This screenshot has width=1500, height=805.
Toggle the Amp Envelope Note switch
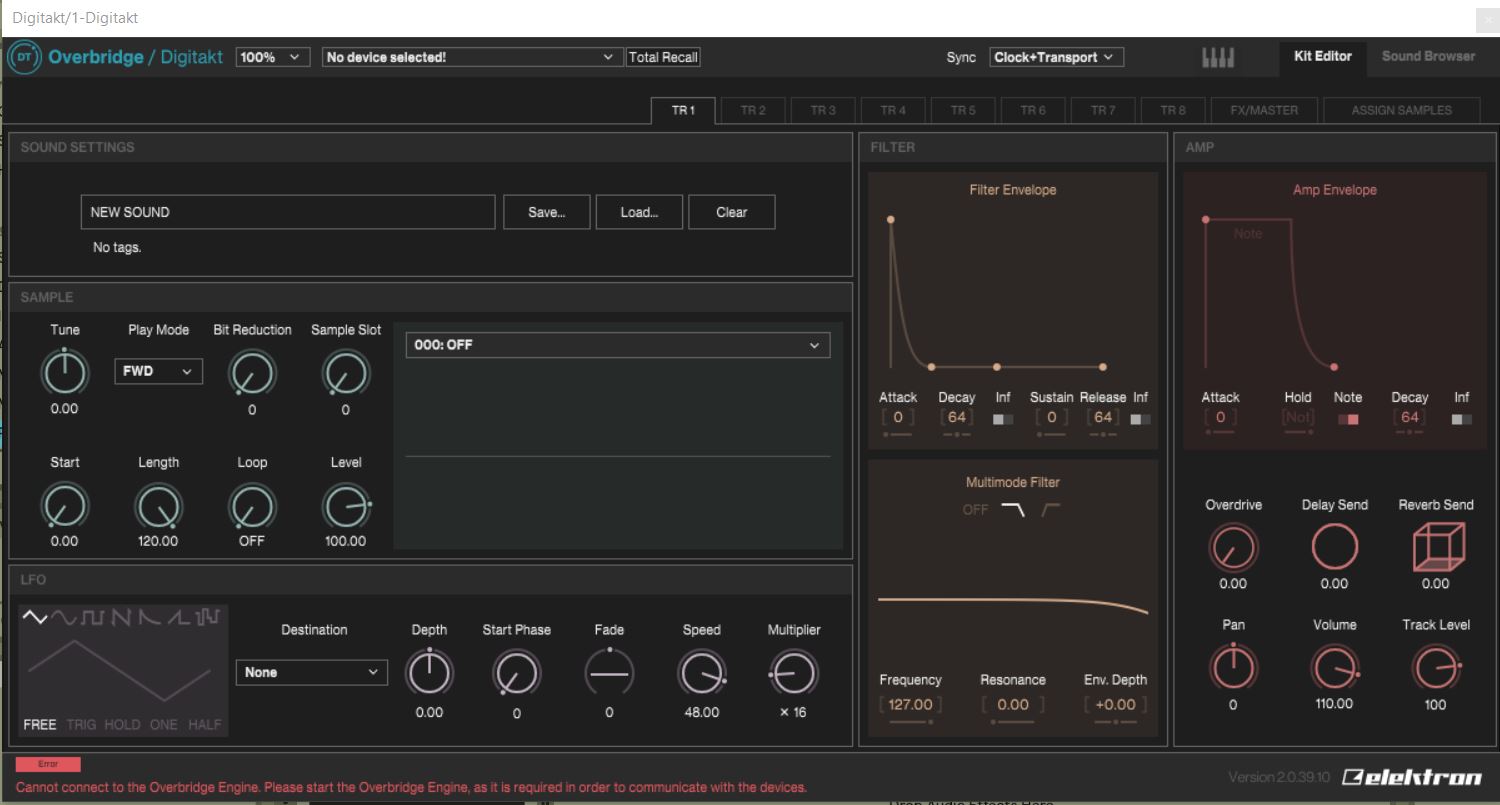(1348, 419)
